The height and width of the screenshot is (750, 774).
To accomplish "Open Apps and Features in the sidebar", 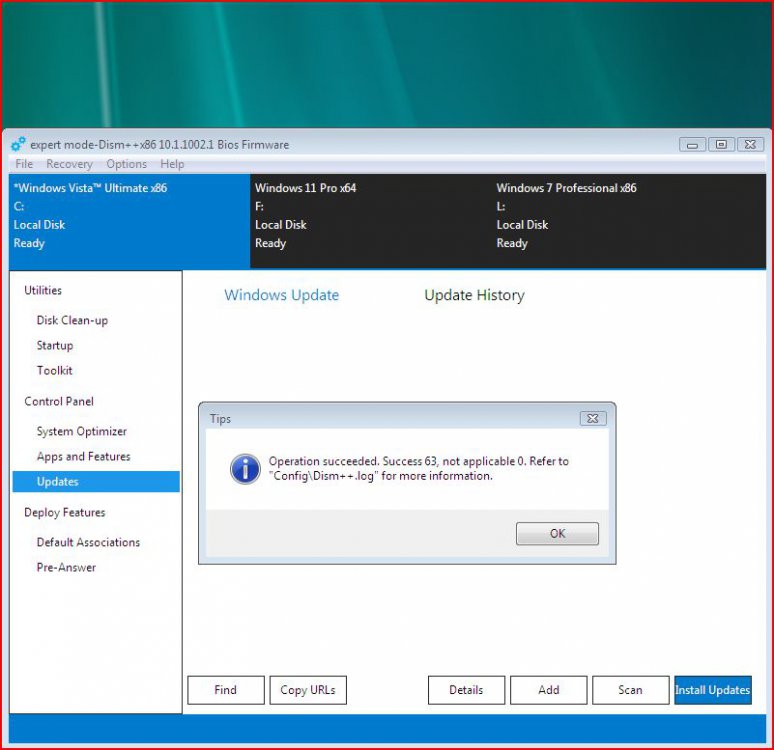I will 83,456.
